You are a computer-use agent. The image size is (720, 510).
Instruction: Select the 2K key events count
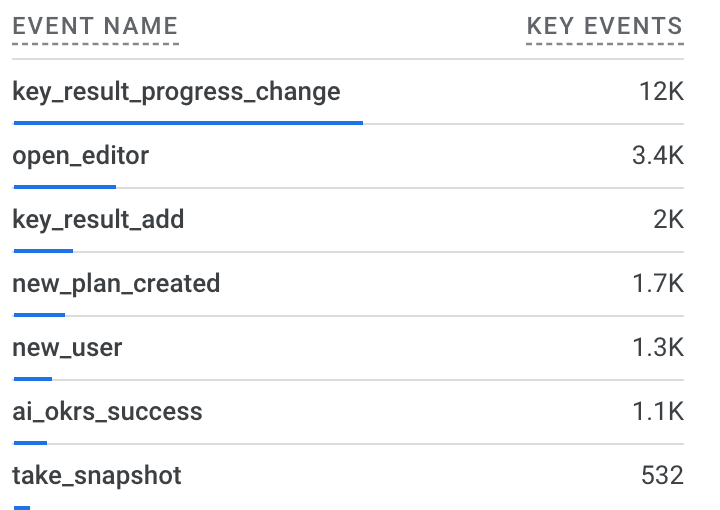[x=668, y=220]
